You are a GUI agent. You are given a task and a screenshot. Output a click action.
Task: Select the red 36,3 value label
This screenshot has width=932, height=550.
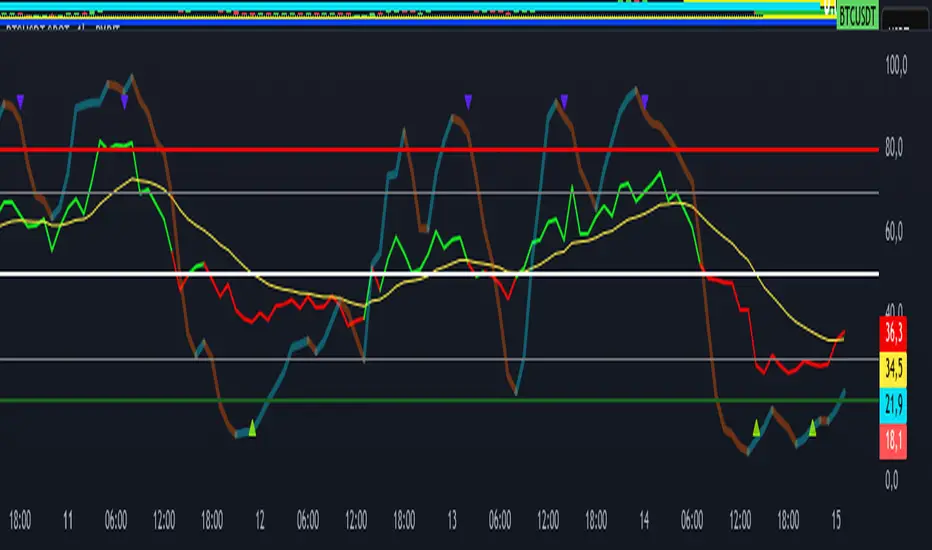tap(893, 332)
